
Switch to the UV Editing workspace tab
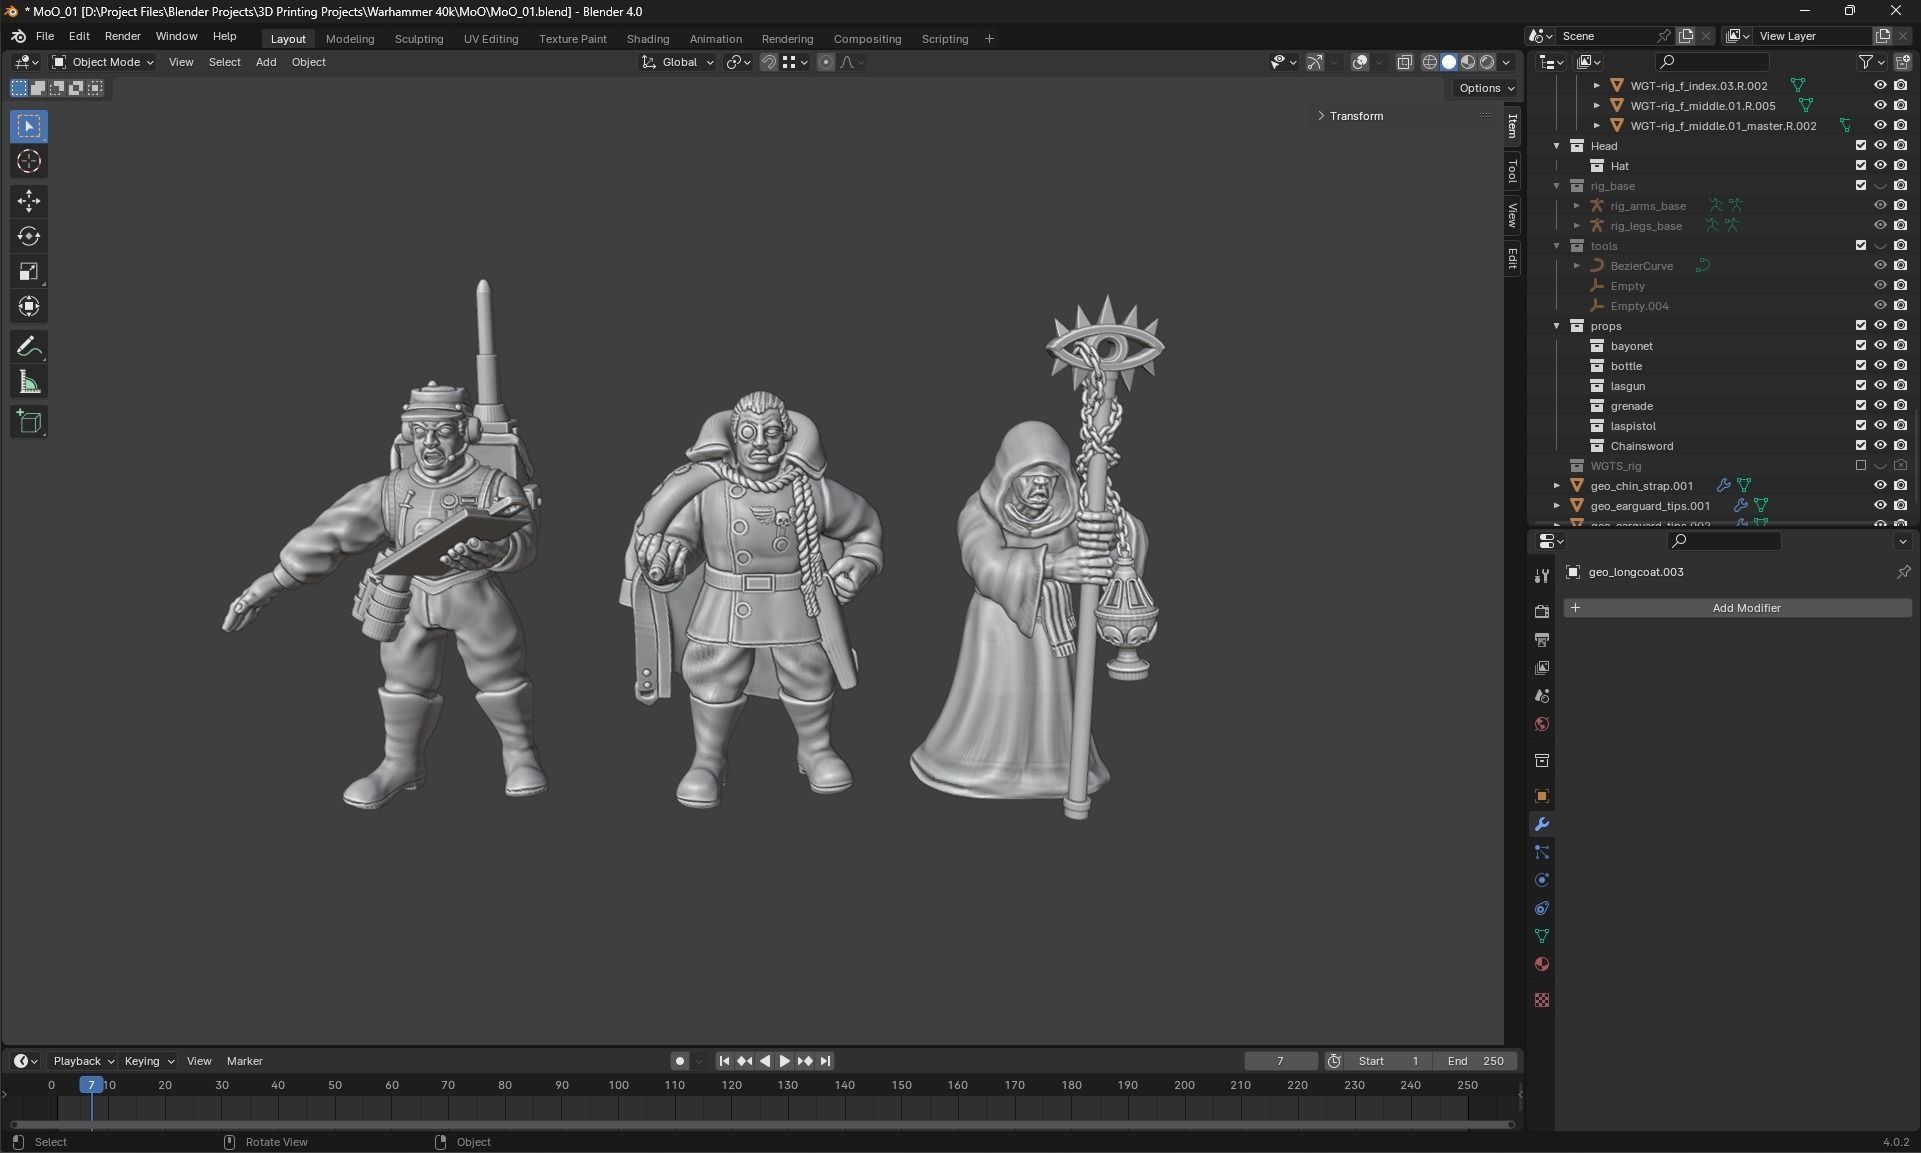pos(491,39)
